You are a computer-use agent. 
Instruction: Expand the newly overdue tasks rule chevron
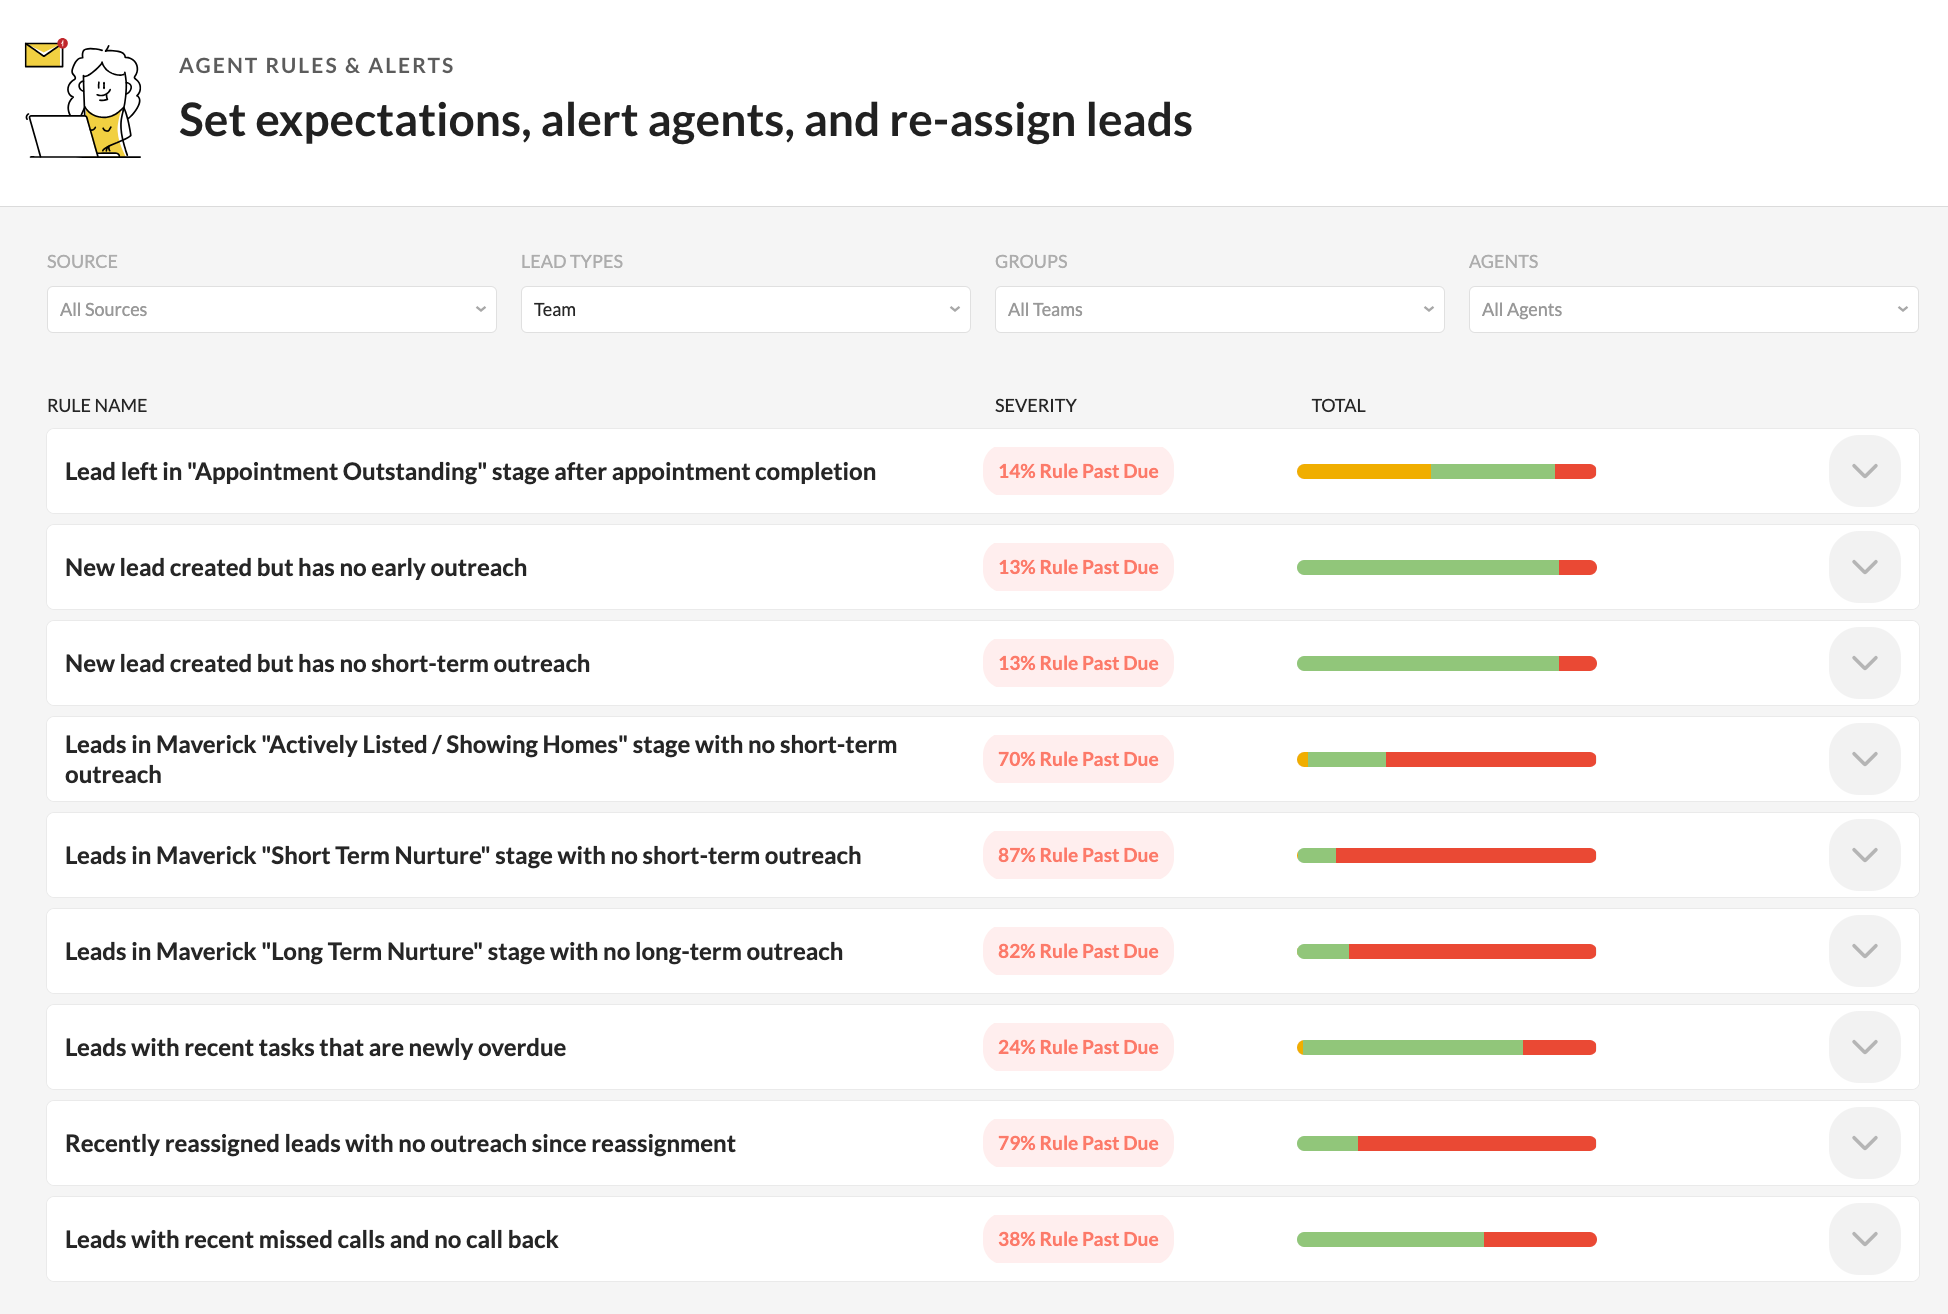[x=1864, y=1047]
